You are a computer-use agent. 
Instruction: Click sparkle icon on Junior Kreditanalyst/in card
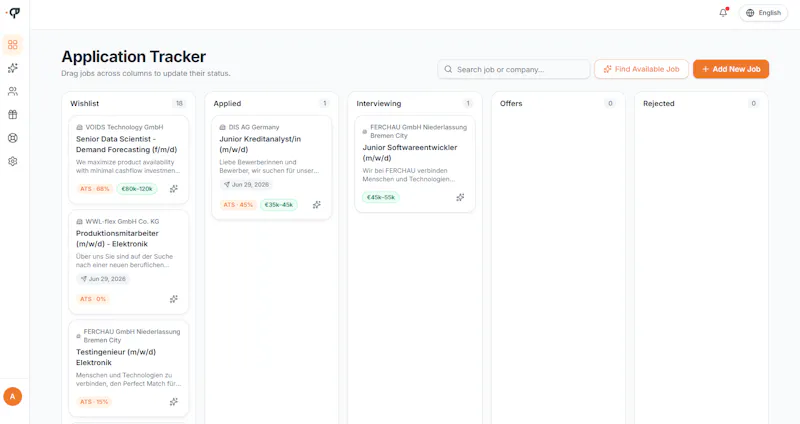[317, 205]
